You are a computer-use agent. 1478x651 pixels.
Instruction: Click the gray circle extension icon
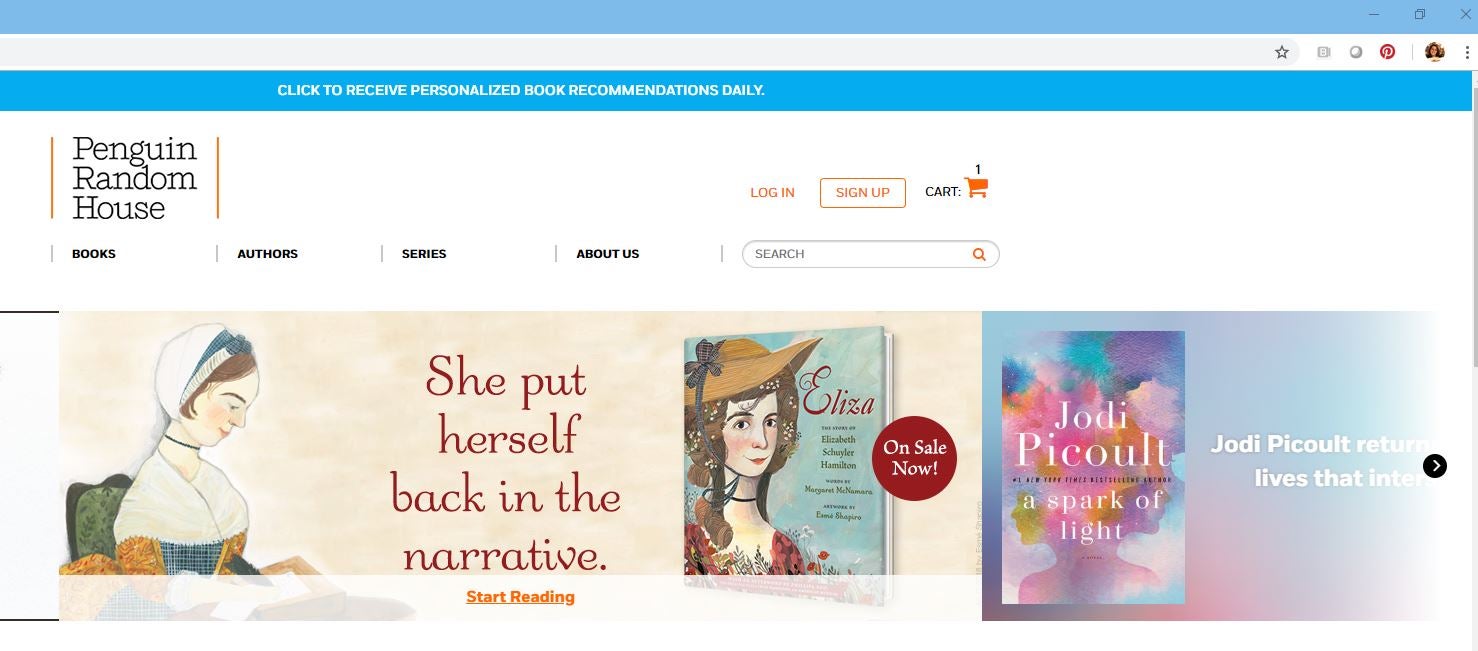point(1356,52)
